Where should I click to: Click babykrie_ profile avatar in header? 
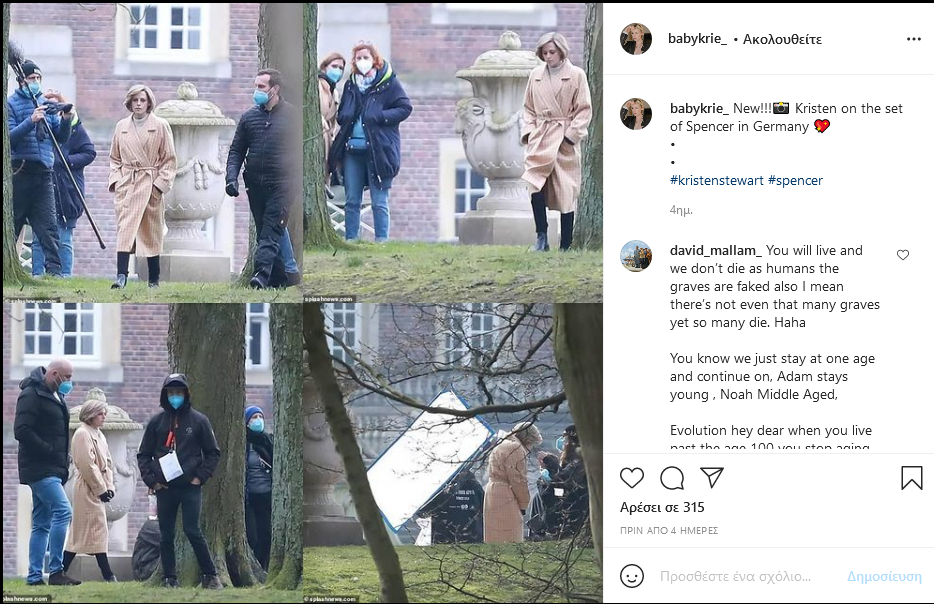pyautogui.click(x=636, y=39)
